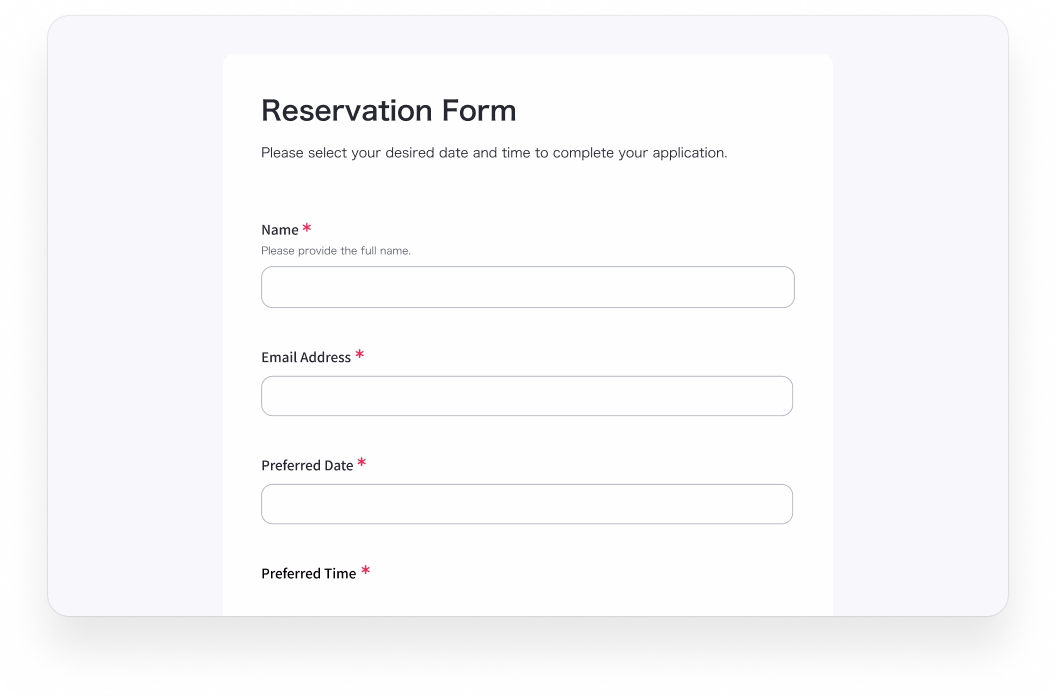Click the "Preferred Date" label text

click(x=307, y=465)
